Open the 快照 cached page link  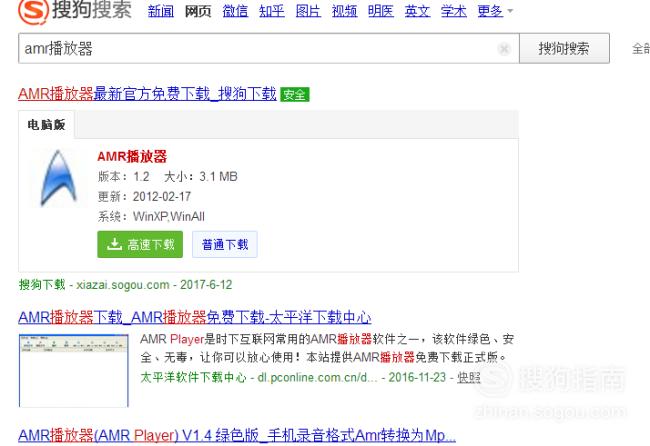(x=469, y=378)
